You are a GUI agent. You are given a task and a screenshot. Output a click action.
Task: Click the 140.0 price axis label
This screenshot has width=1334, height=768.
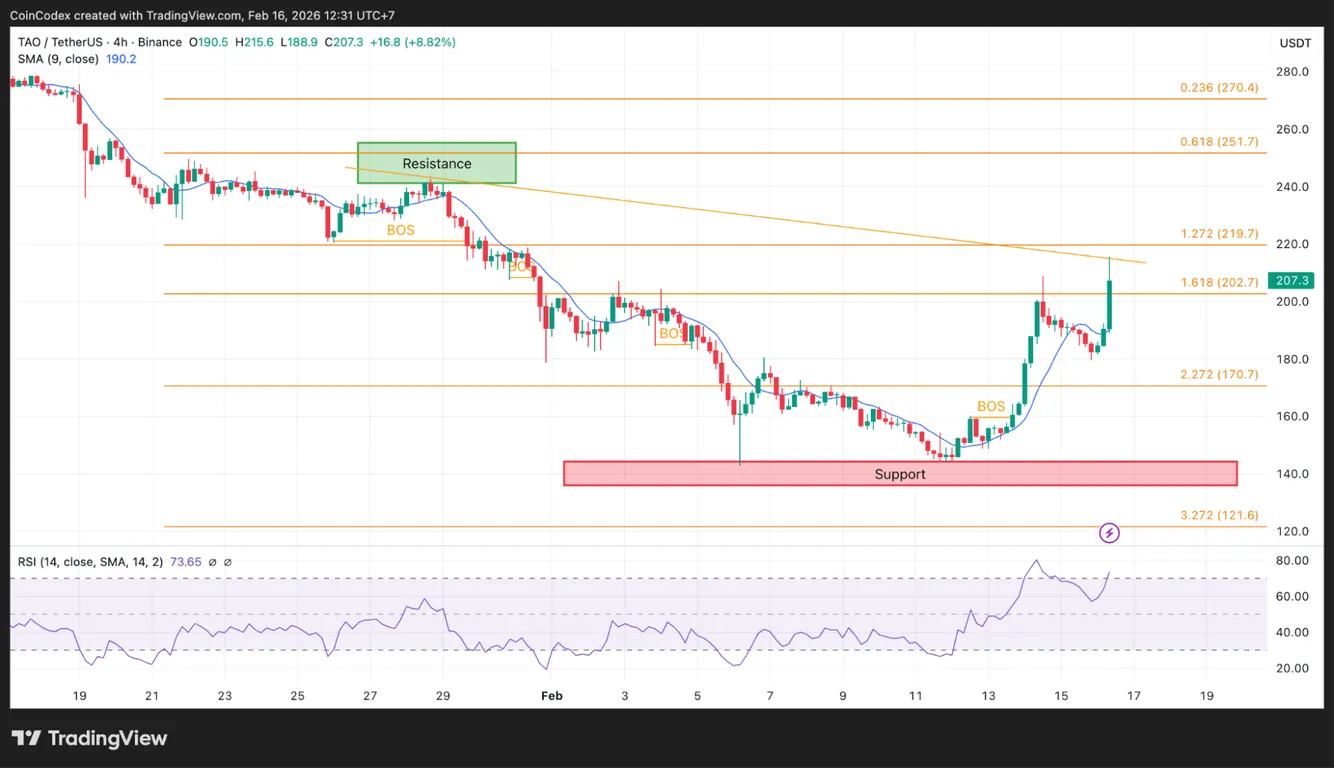(x=1293, y=474)
